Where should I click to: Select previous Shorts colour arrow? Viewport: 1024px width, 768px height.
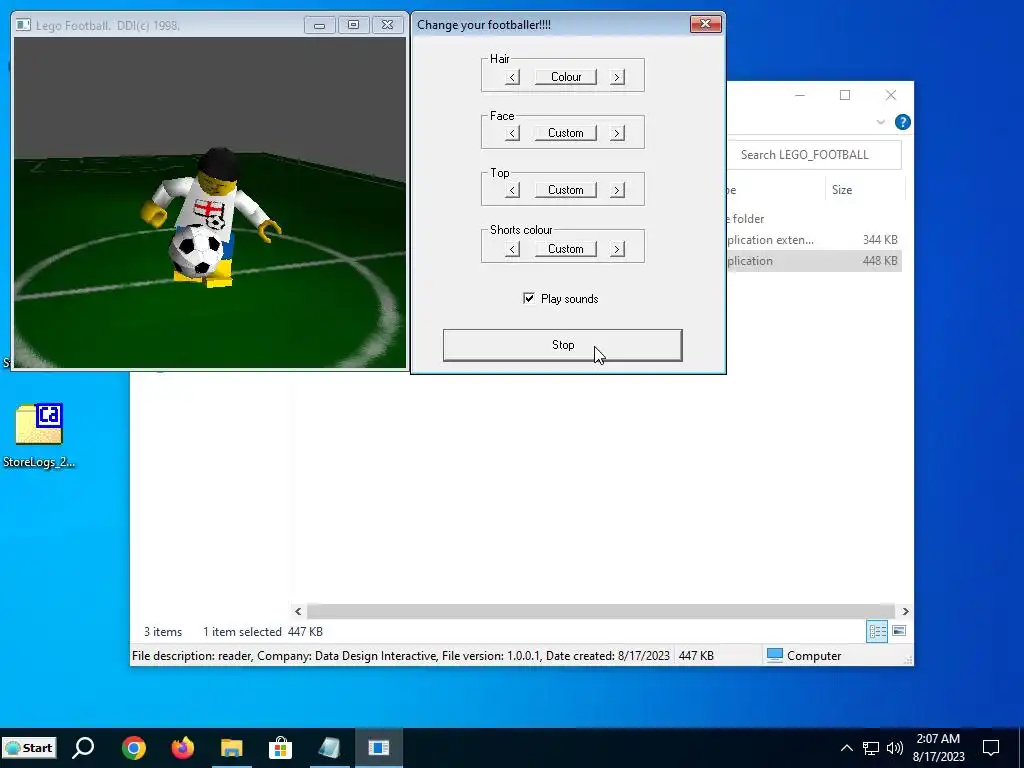(x=513, y=249)
